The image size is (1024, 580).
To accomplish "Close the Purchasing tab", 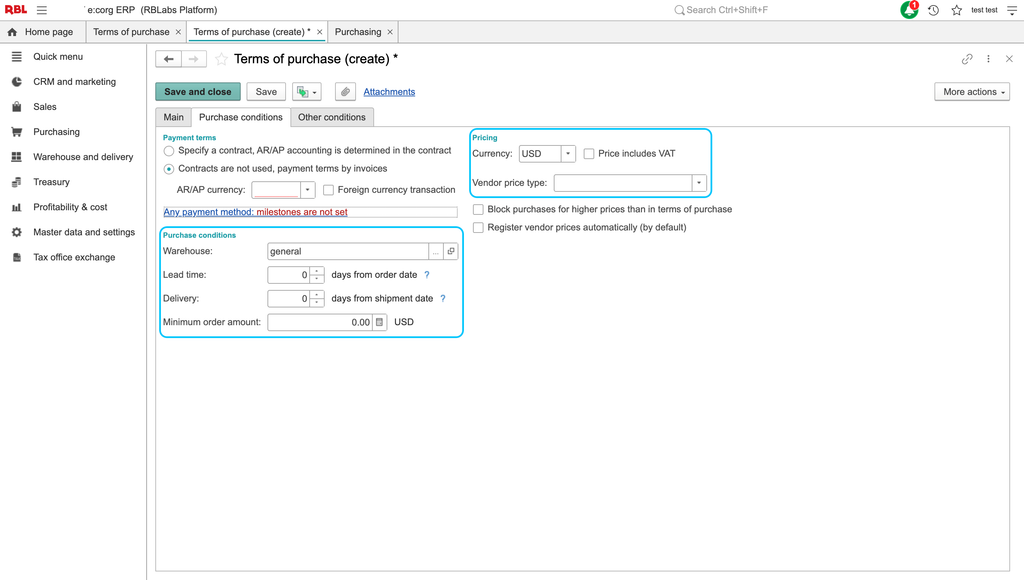I will 390,32.
